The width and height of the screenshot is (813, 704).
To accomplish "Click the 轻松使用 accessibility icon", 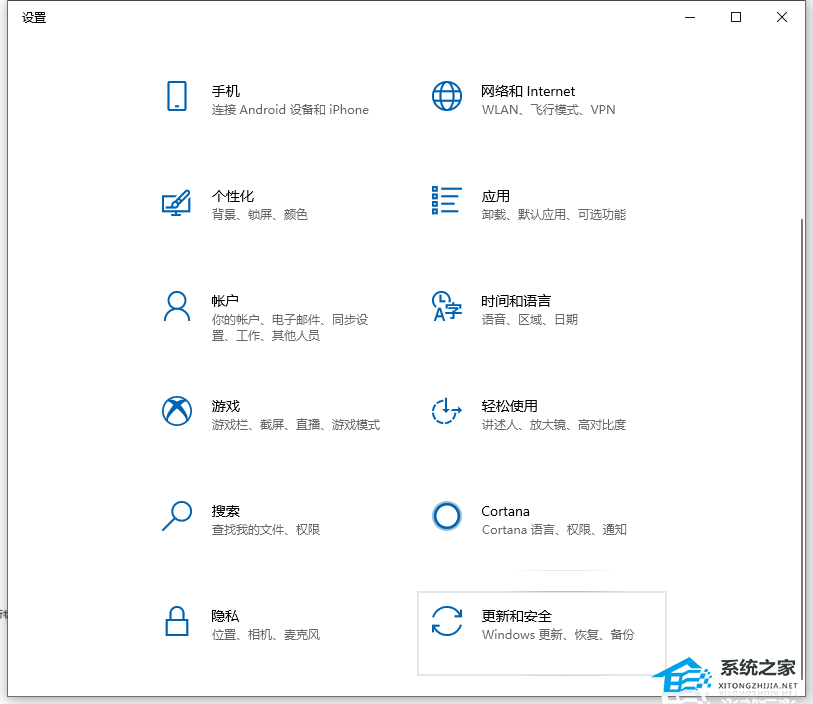I will [x=446, y=411].
